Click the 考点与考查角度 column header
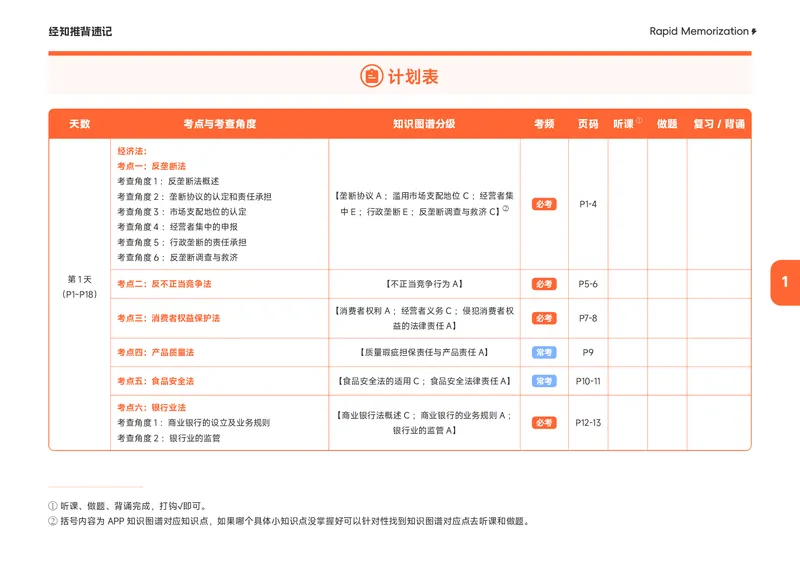 (220, 124)
